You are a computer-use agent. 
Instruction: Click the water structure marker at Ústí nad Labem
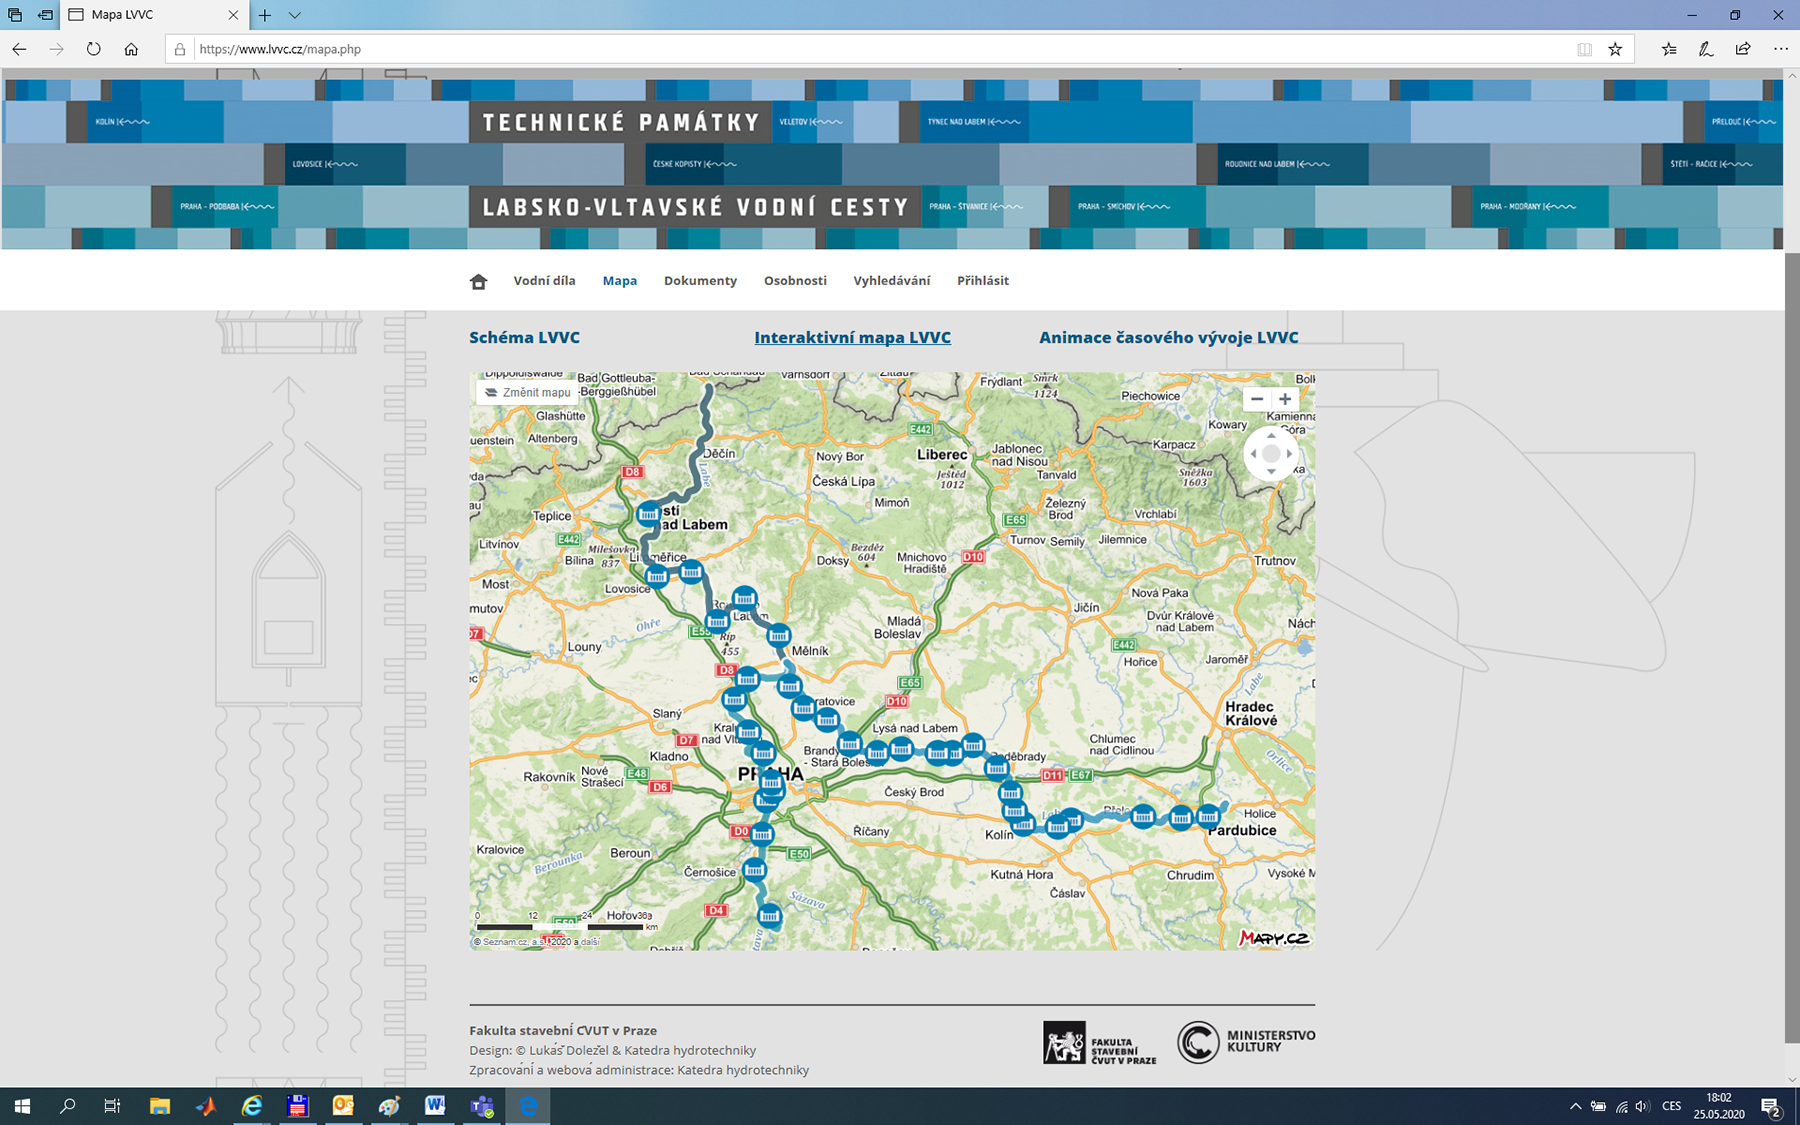tap(649, 514)
